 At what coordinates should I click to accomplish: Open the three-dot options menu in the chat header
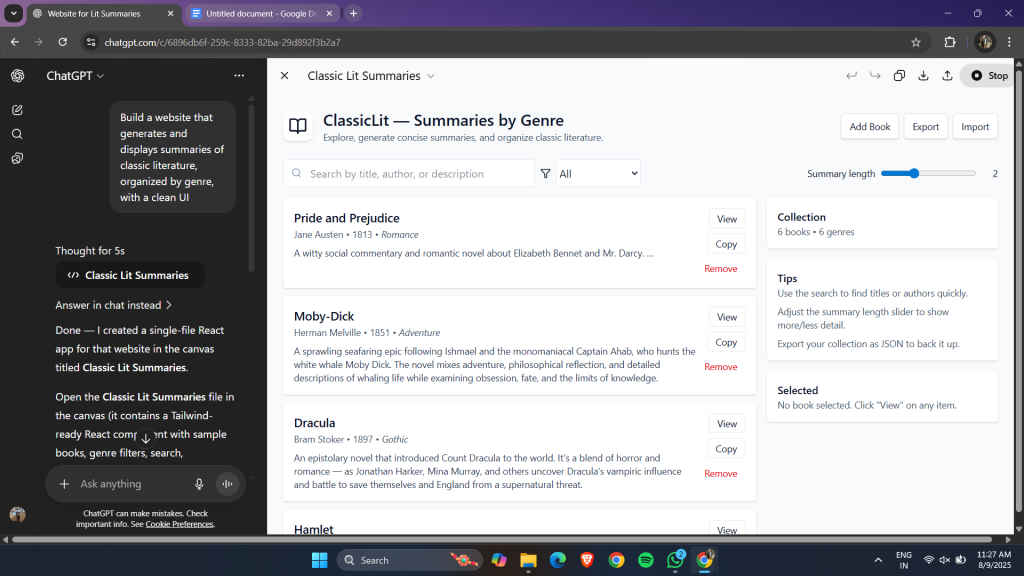tap(238, 76)
